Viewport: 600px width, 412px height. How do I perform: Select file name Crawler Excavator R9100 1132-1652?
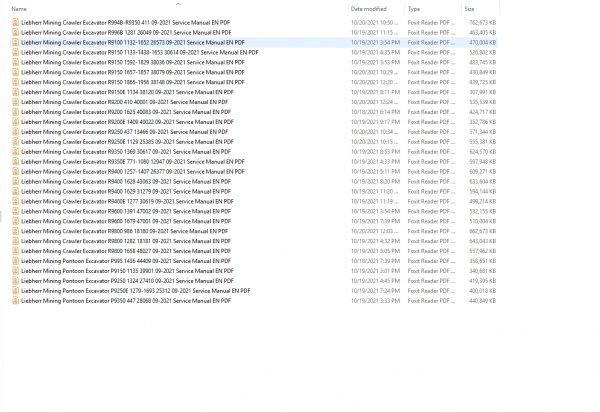[x=133, y=42]
